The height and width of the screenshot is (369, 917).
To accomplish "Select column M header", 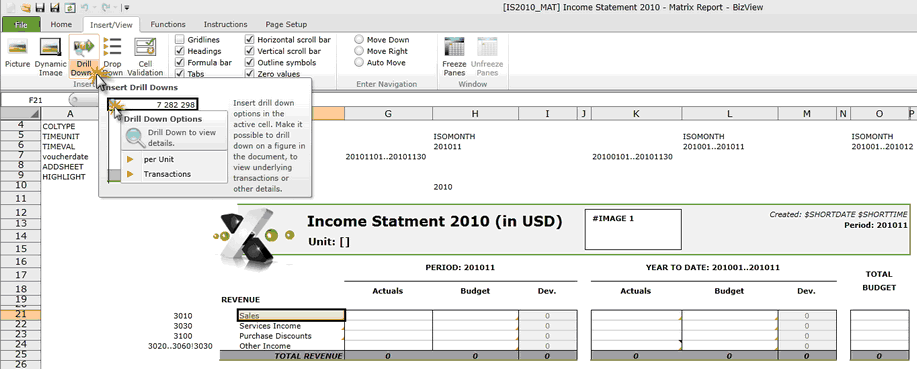I will click(806, 113).
